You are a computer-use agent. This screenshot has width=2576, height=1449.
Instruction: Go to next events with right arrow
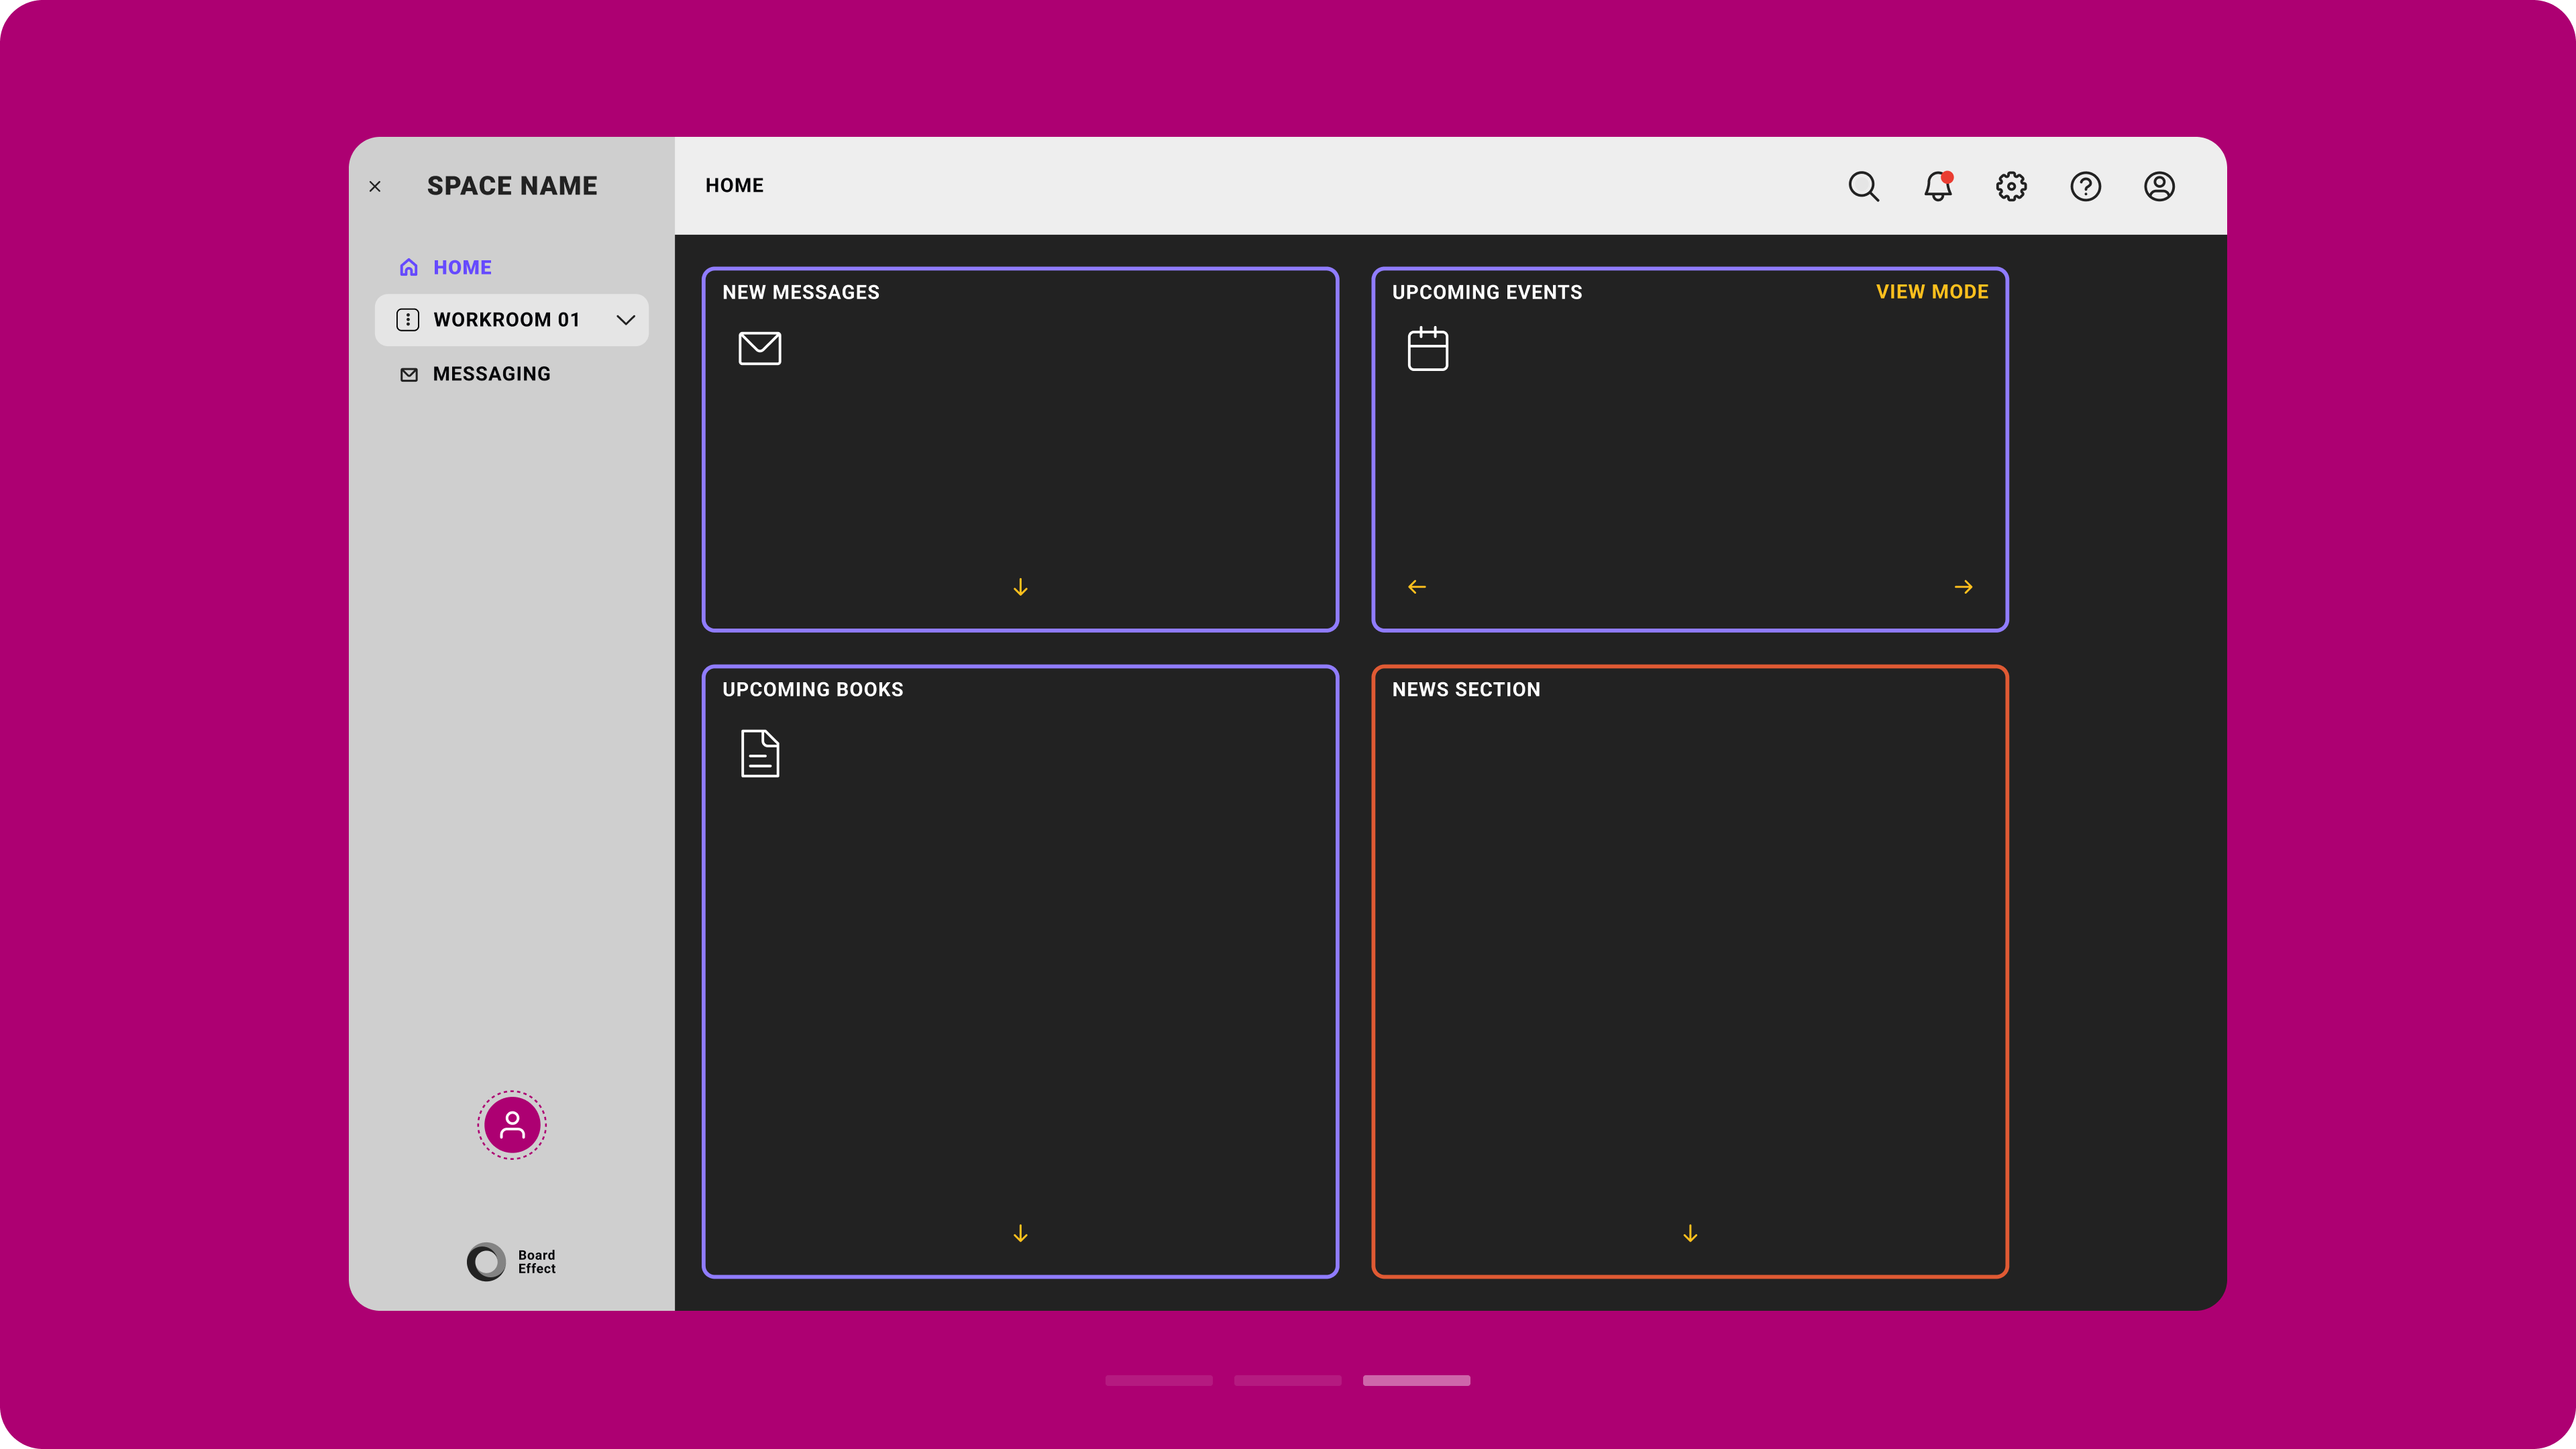coord(1963,587)
